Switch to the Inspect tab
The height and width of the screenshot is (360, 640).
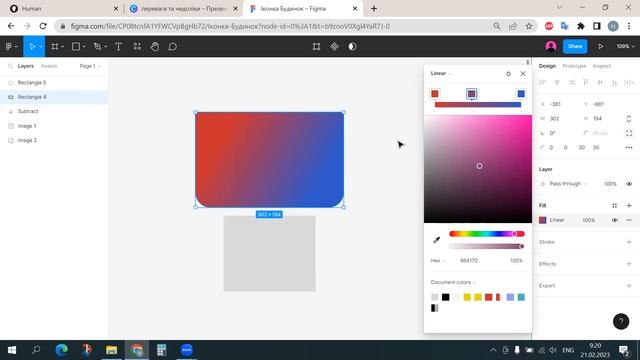point(602,66)
